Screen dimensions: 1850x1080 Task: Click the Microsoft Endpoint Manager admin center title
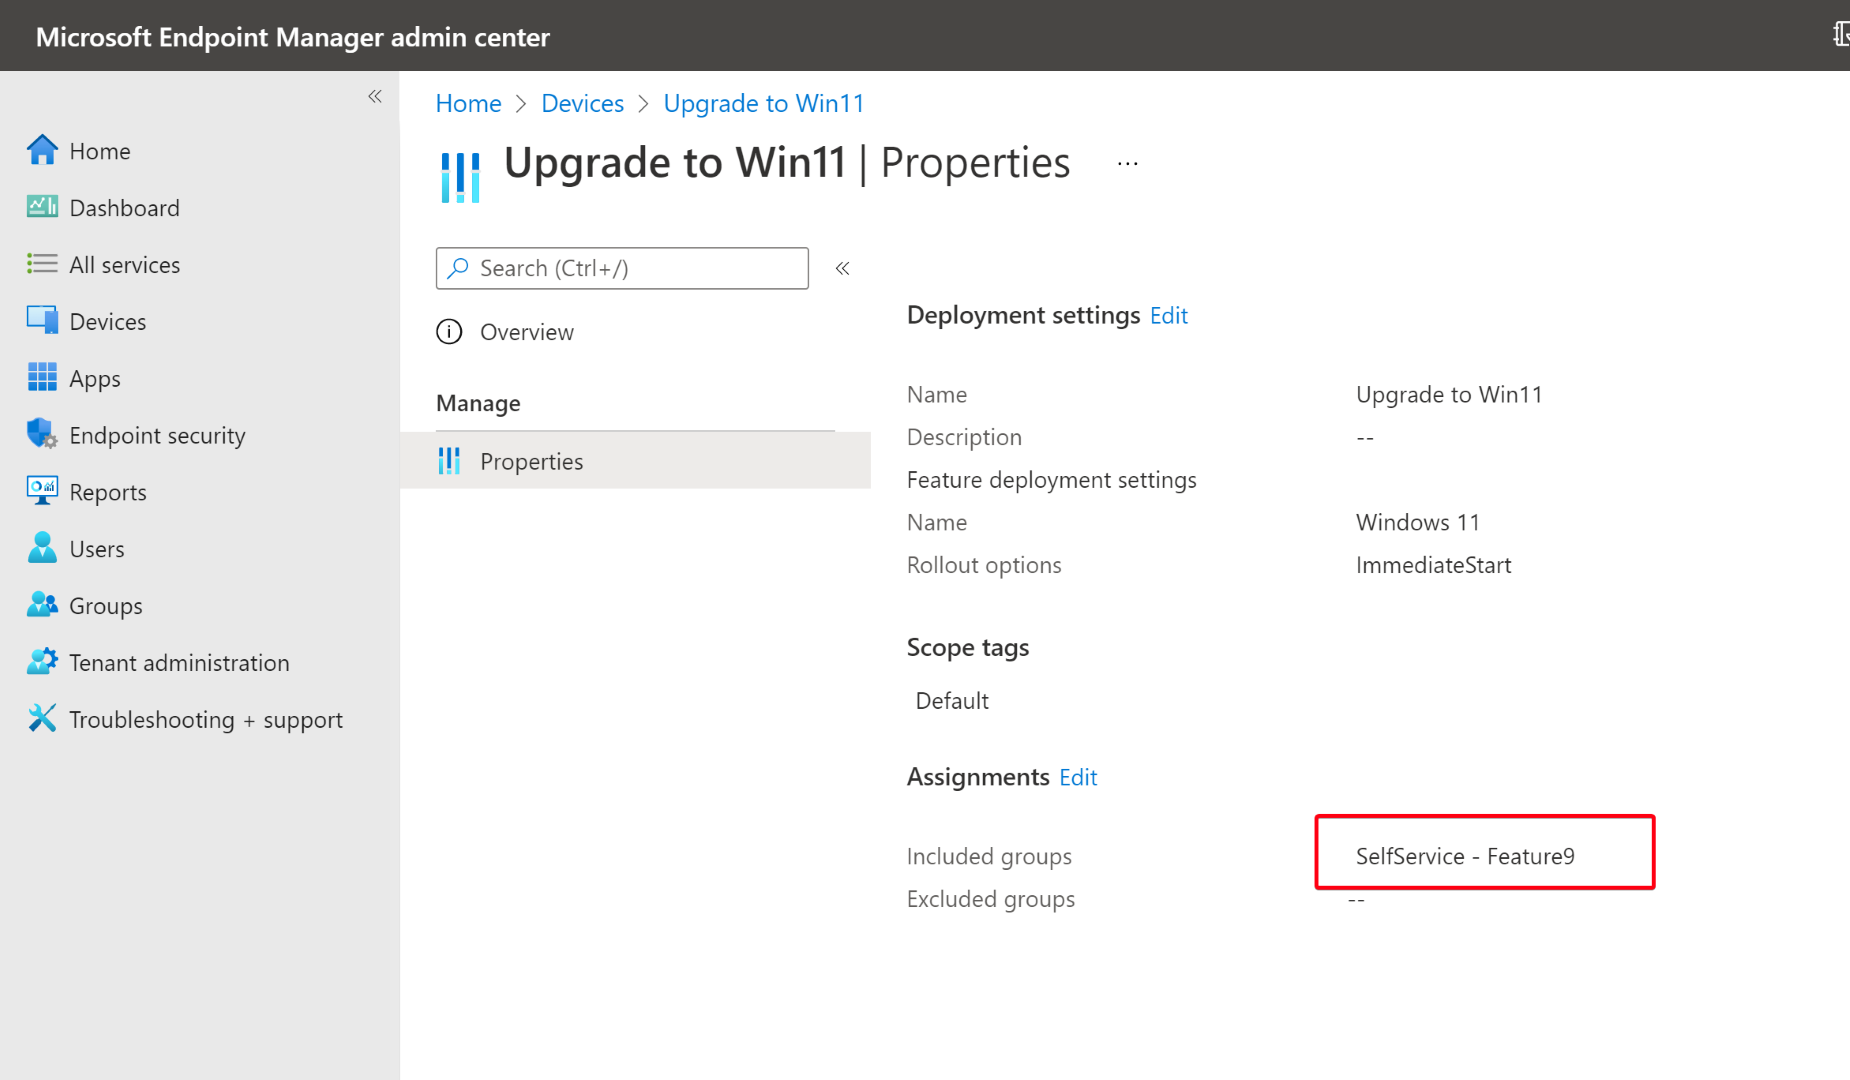(x=293, y=37)
